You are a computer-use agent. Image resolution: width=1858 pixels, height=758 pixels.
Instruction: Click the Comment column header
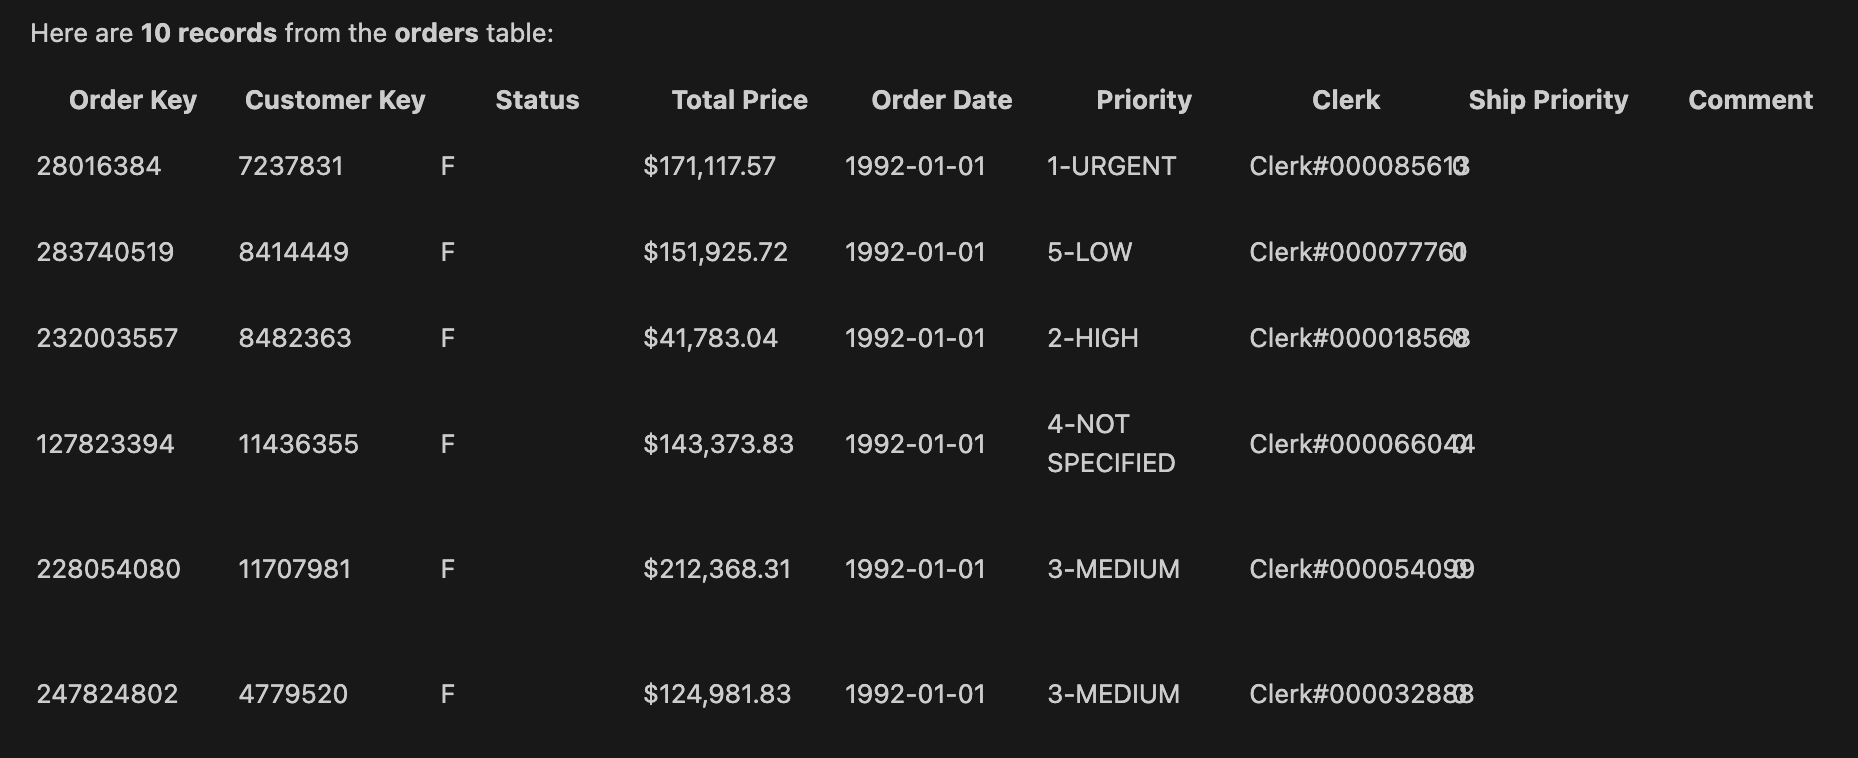coord(1750,100)
